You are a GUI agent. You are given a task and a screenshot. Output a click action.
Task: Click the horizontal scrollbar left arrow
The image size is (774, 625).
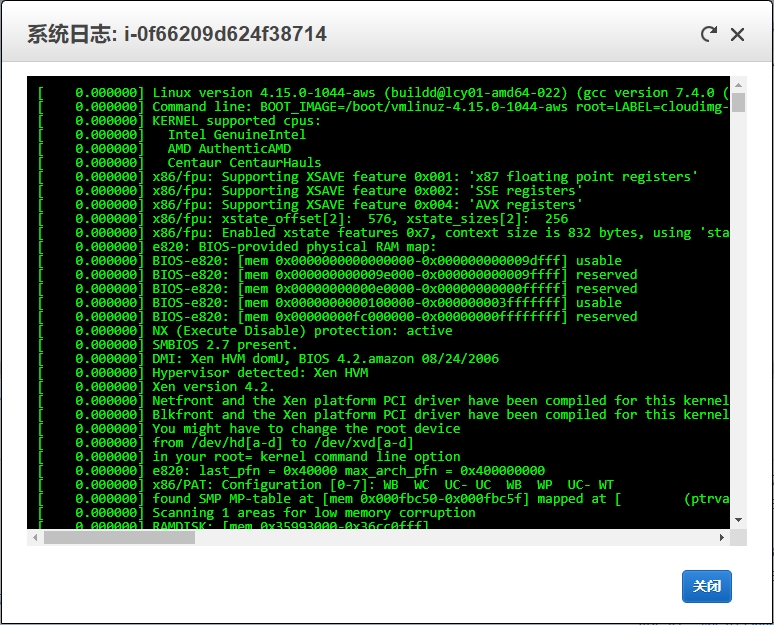pos(35,537)
